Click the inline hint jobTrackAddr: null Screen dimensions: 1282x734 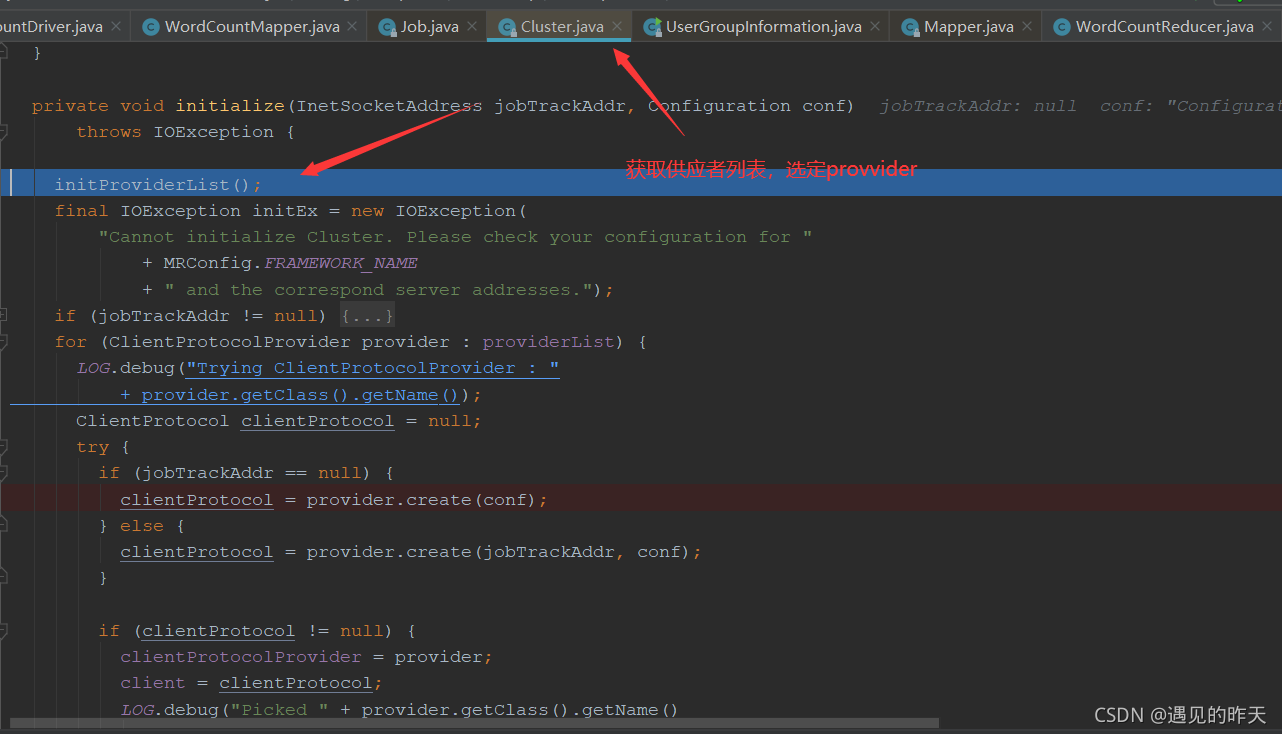(979, 106)
